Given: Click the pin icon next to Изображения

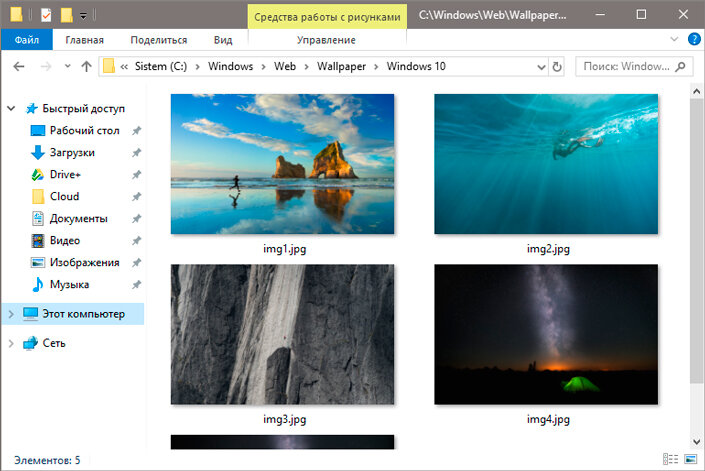Looking at the screenshot, I should coord(136,263).
